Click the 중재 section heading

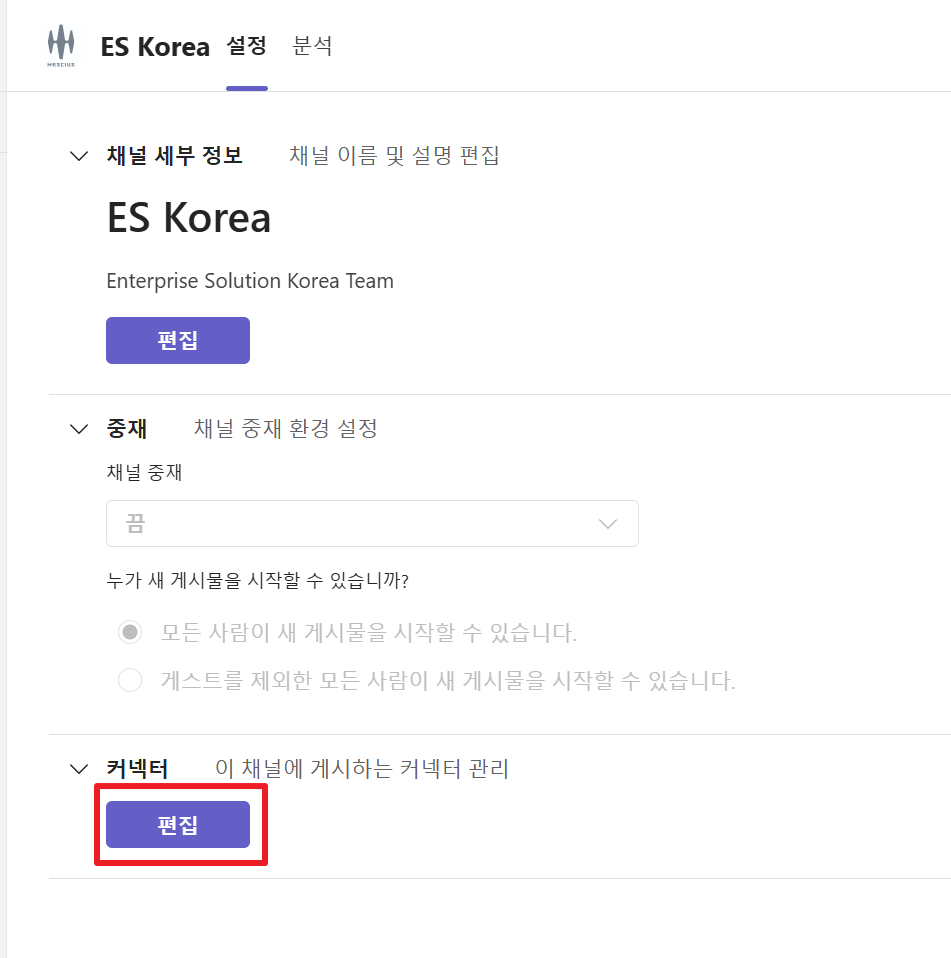[127, 429]
